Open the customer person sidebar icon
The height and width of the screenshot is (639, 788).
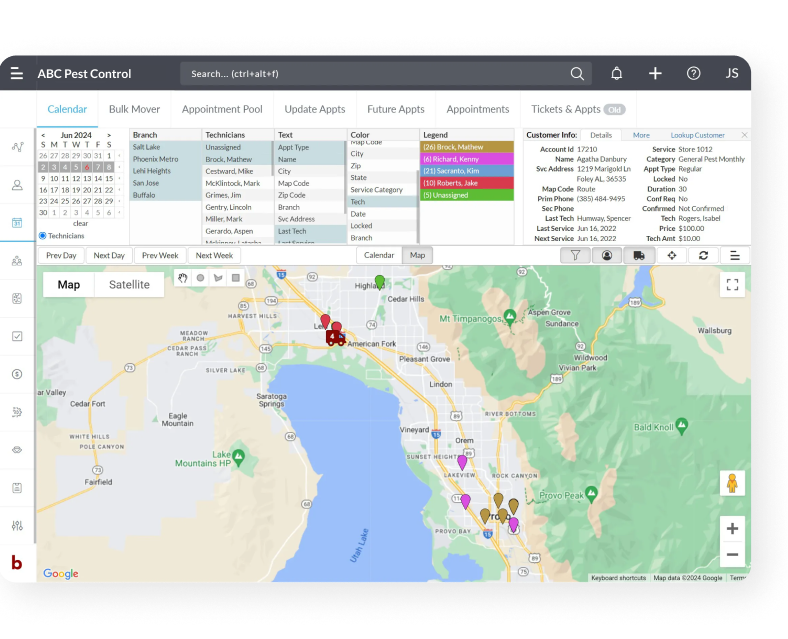[x=17, y=185]
